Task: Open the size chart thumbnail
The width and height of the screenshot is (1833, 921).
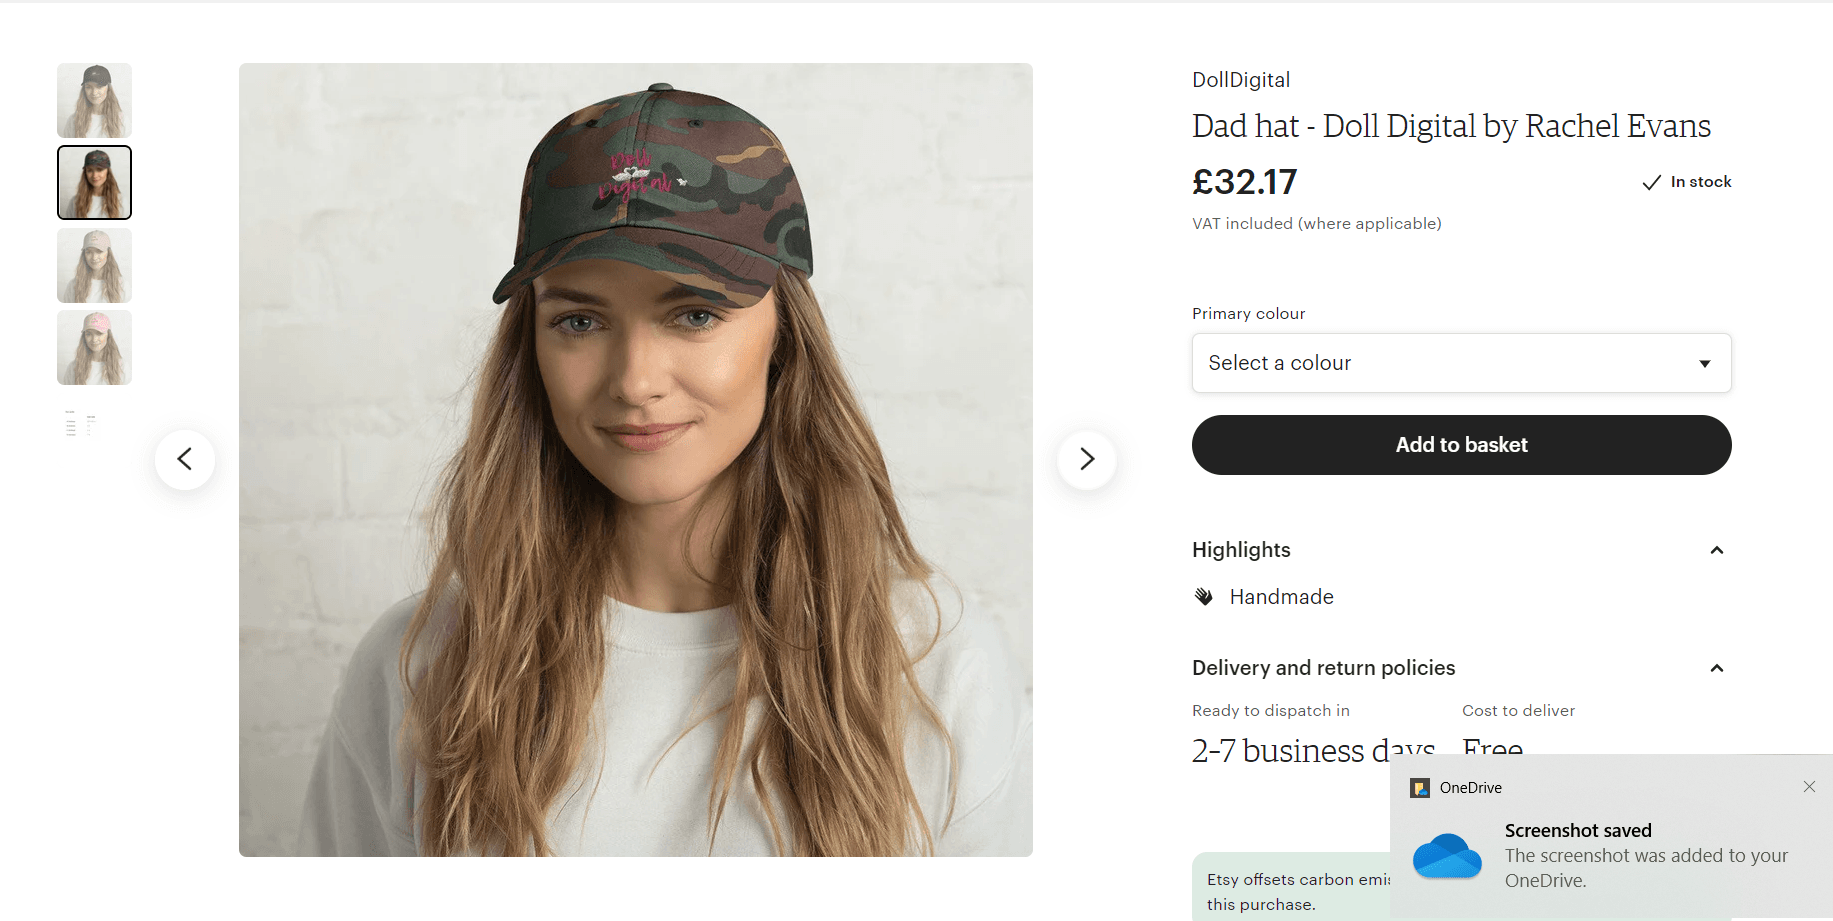Action: pos(81,423)
